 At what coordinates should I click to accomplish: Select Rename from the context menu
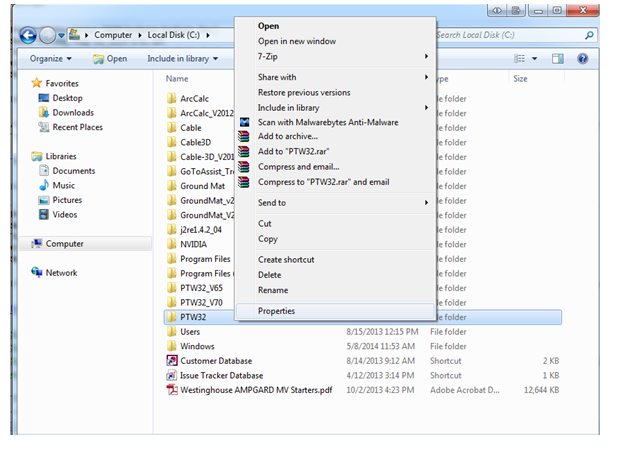click(x=272, y=290)
